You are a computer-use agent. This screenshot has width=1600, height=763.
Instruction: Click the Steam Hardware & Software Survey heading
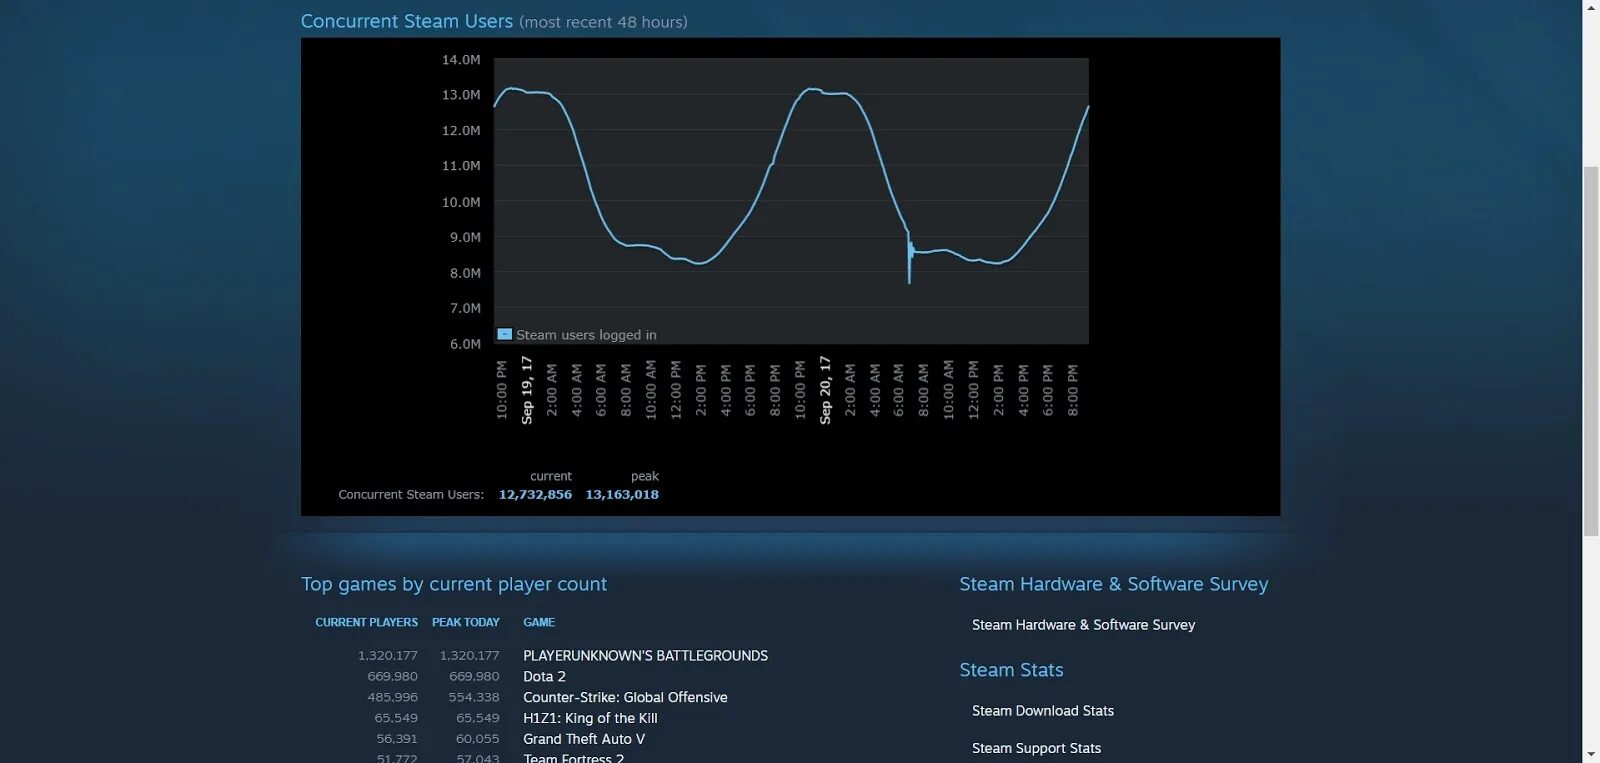pos(1113,584)
